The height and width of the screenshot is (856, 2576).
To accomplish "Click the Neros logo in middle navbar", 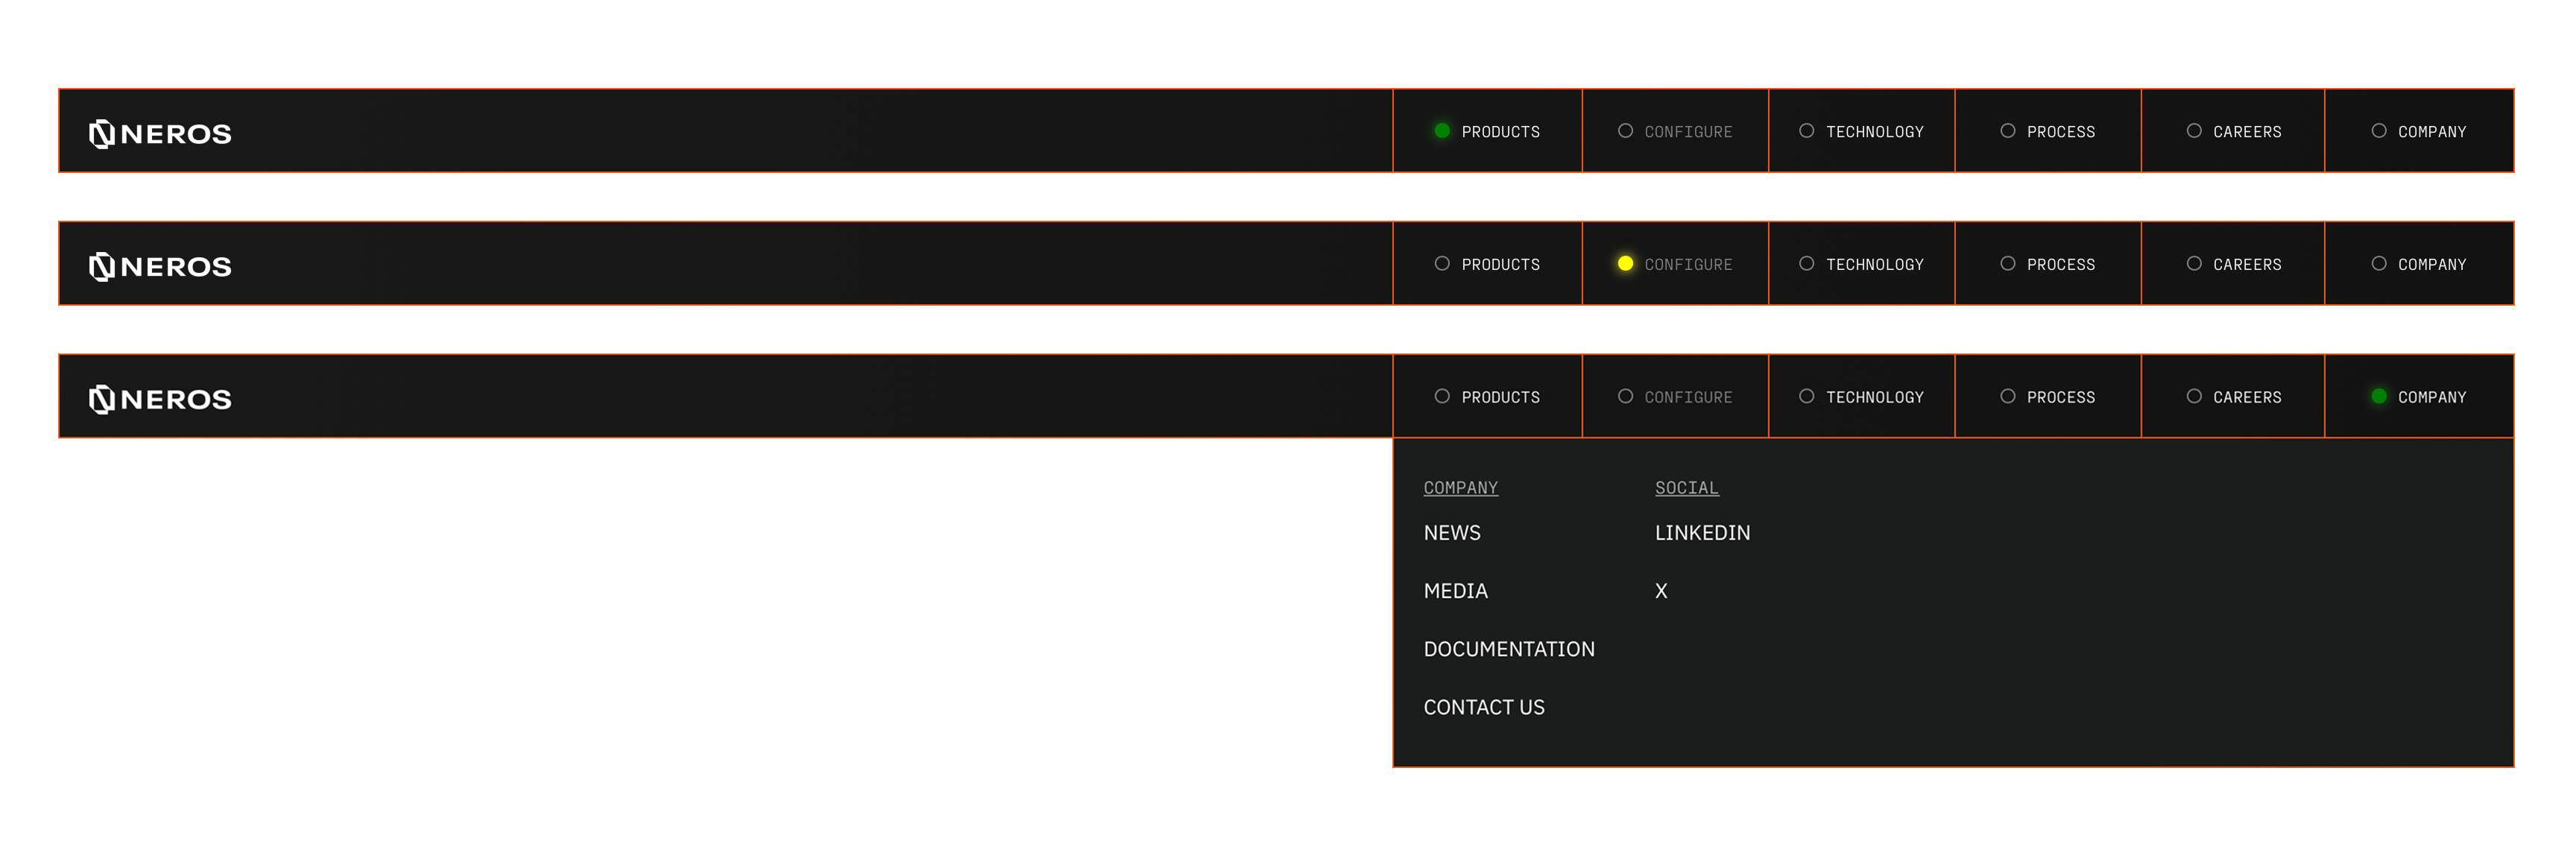I will coord(160,266).
